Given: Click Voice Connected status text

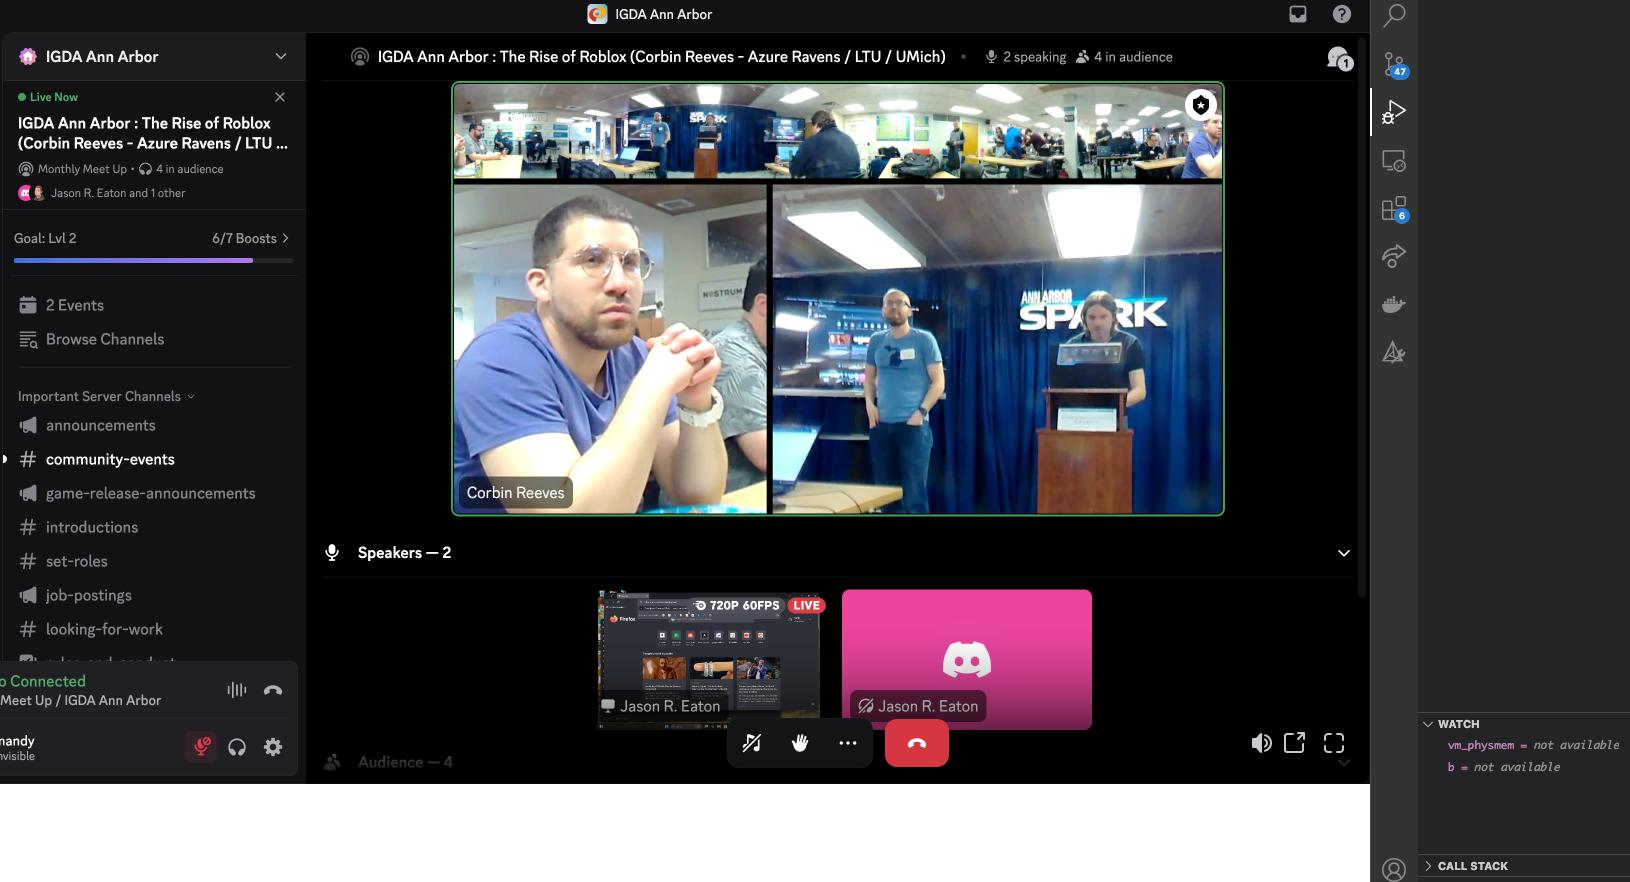Looking at the screenshot, I should [x=43, y=681].
